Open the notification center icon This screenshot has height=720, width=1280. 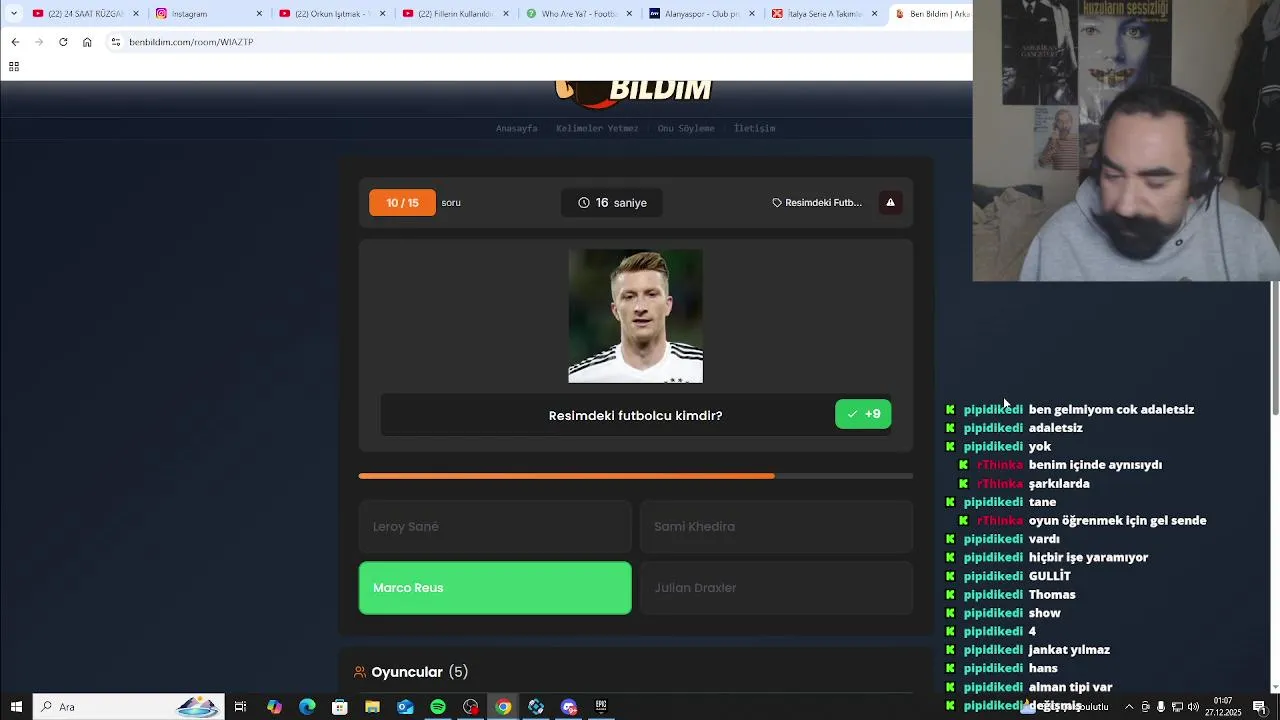click(1260, 707)
